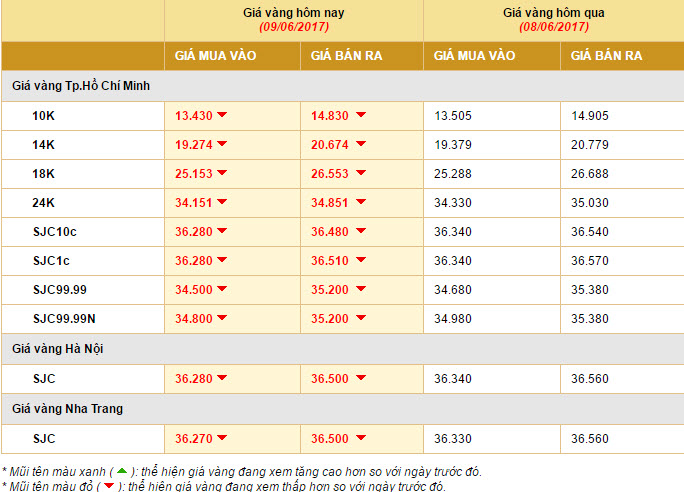Click the 'Giá vàng hôm qua' header
The image size is (684, 492).
coord(554,13)
